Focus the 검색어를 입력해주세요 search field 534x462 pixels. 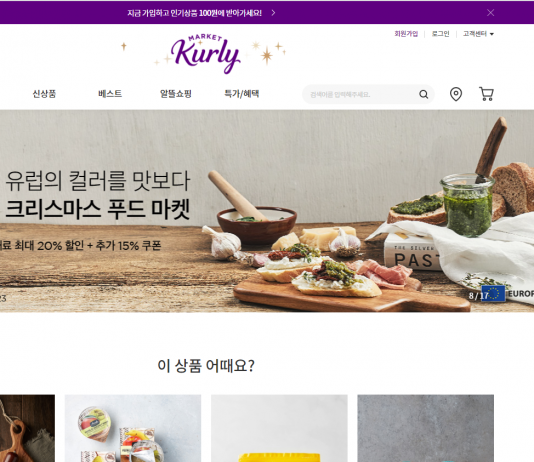361,94
